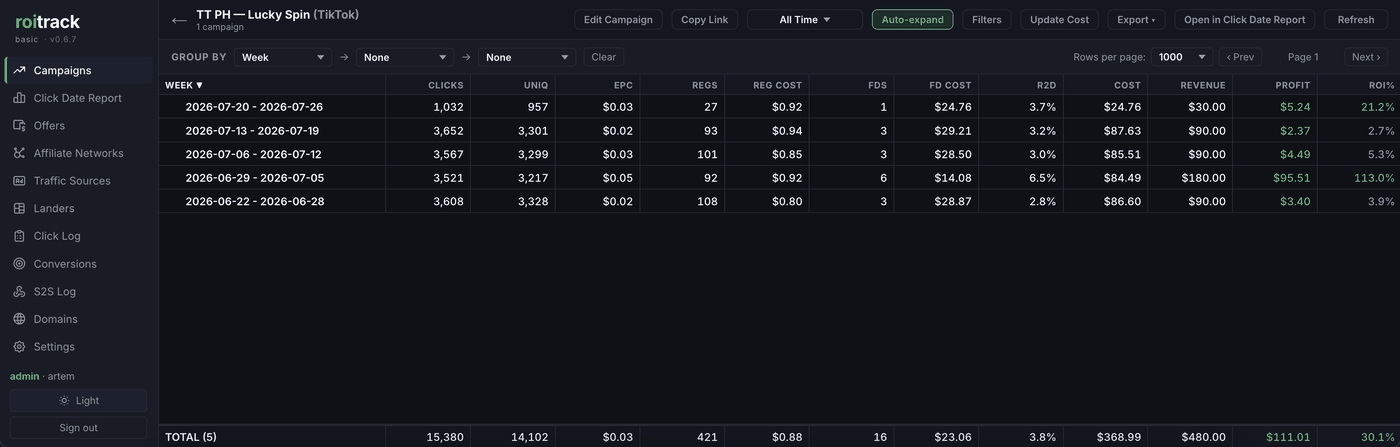The width and height of the screenshot is (1400, 447).
Task: Click the $111.01 total profit value
Action: [x=1288, y=437]
